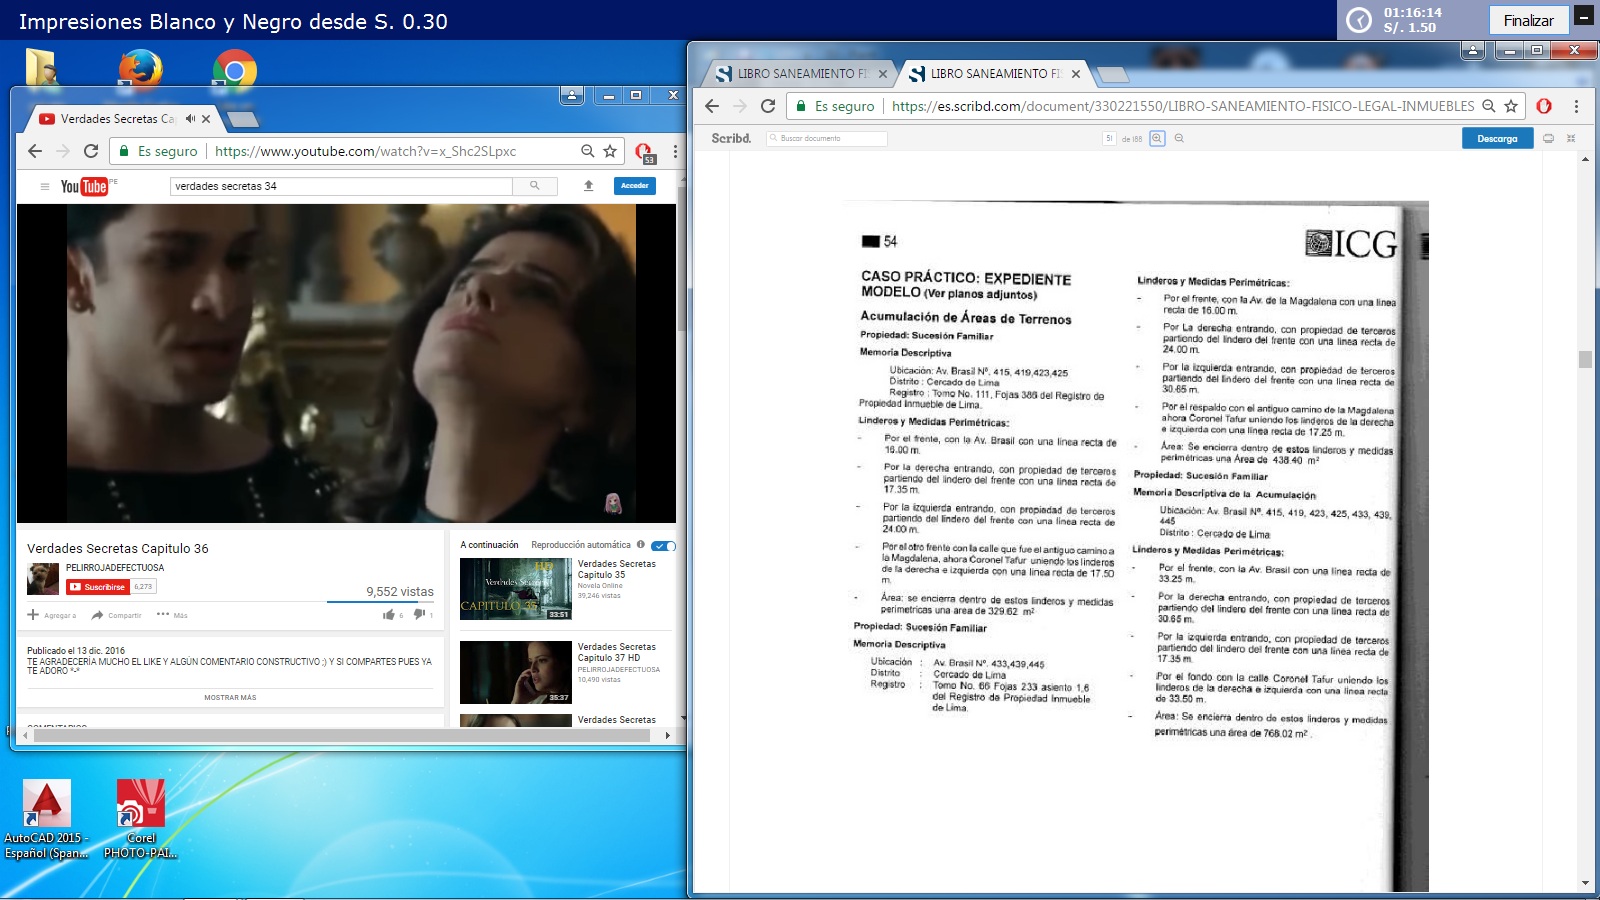
Task: Like the video with thumbs up
Action: tap(389, 615)
